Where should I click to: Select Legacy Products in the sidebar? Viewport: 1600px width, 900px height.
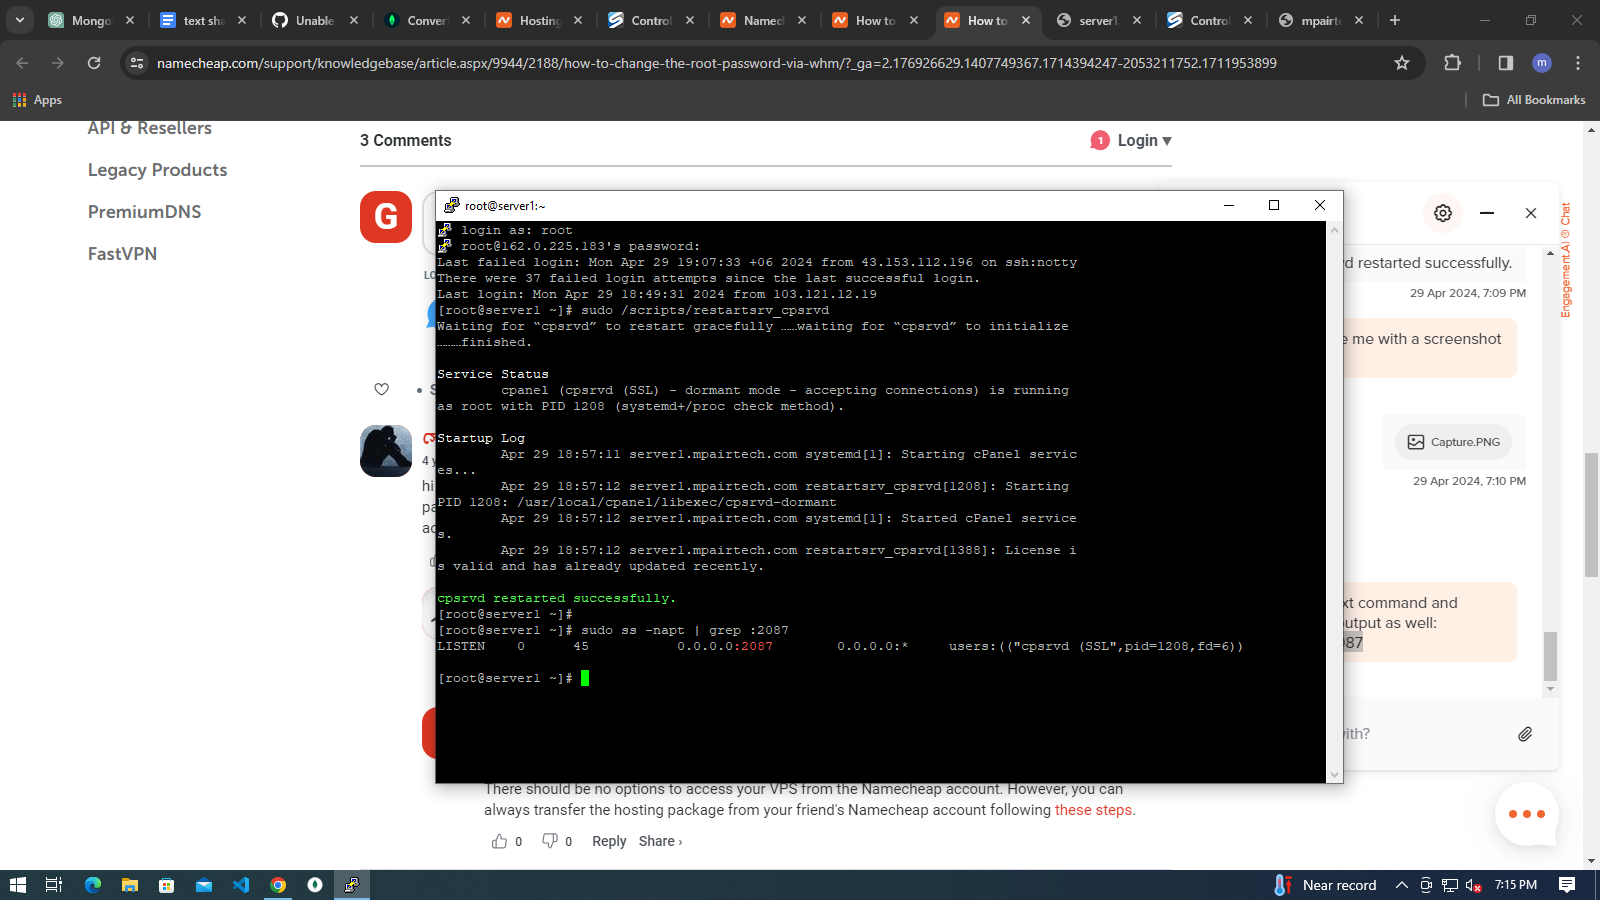tap(157, 170)
